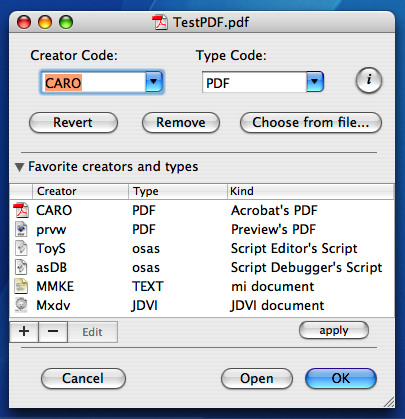Click Choose from file... button

click(x=311, y=122)
